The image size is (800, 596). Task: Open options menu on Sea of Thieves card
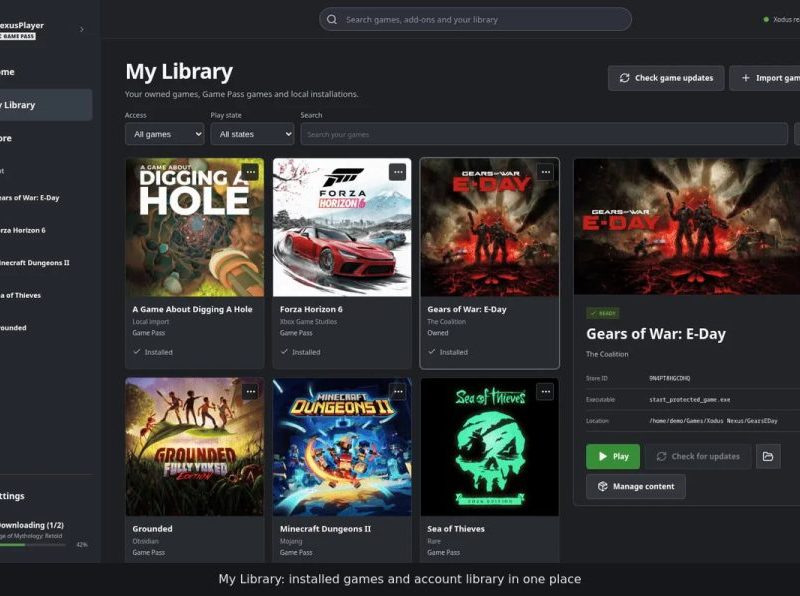pyautogui.click(x=545, y=392)
